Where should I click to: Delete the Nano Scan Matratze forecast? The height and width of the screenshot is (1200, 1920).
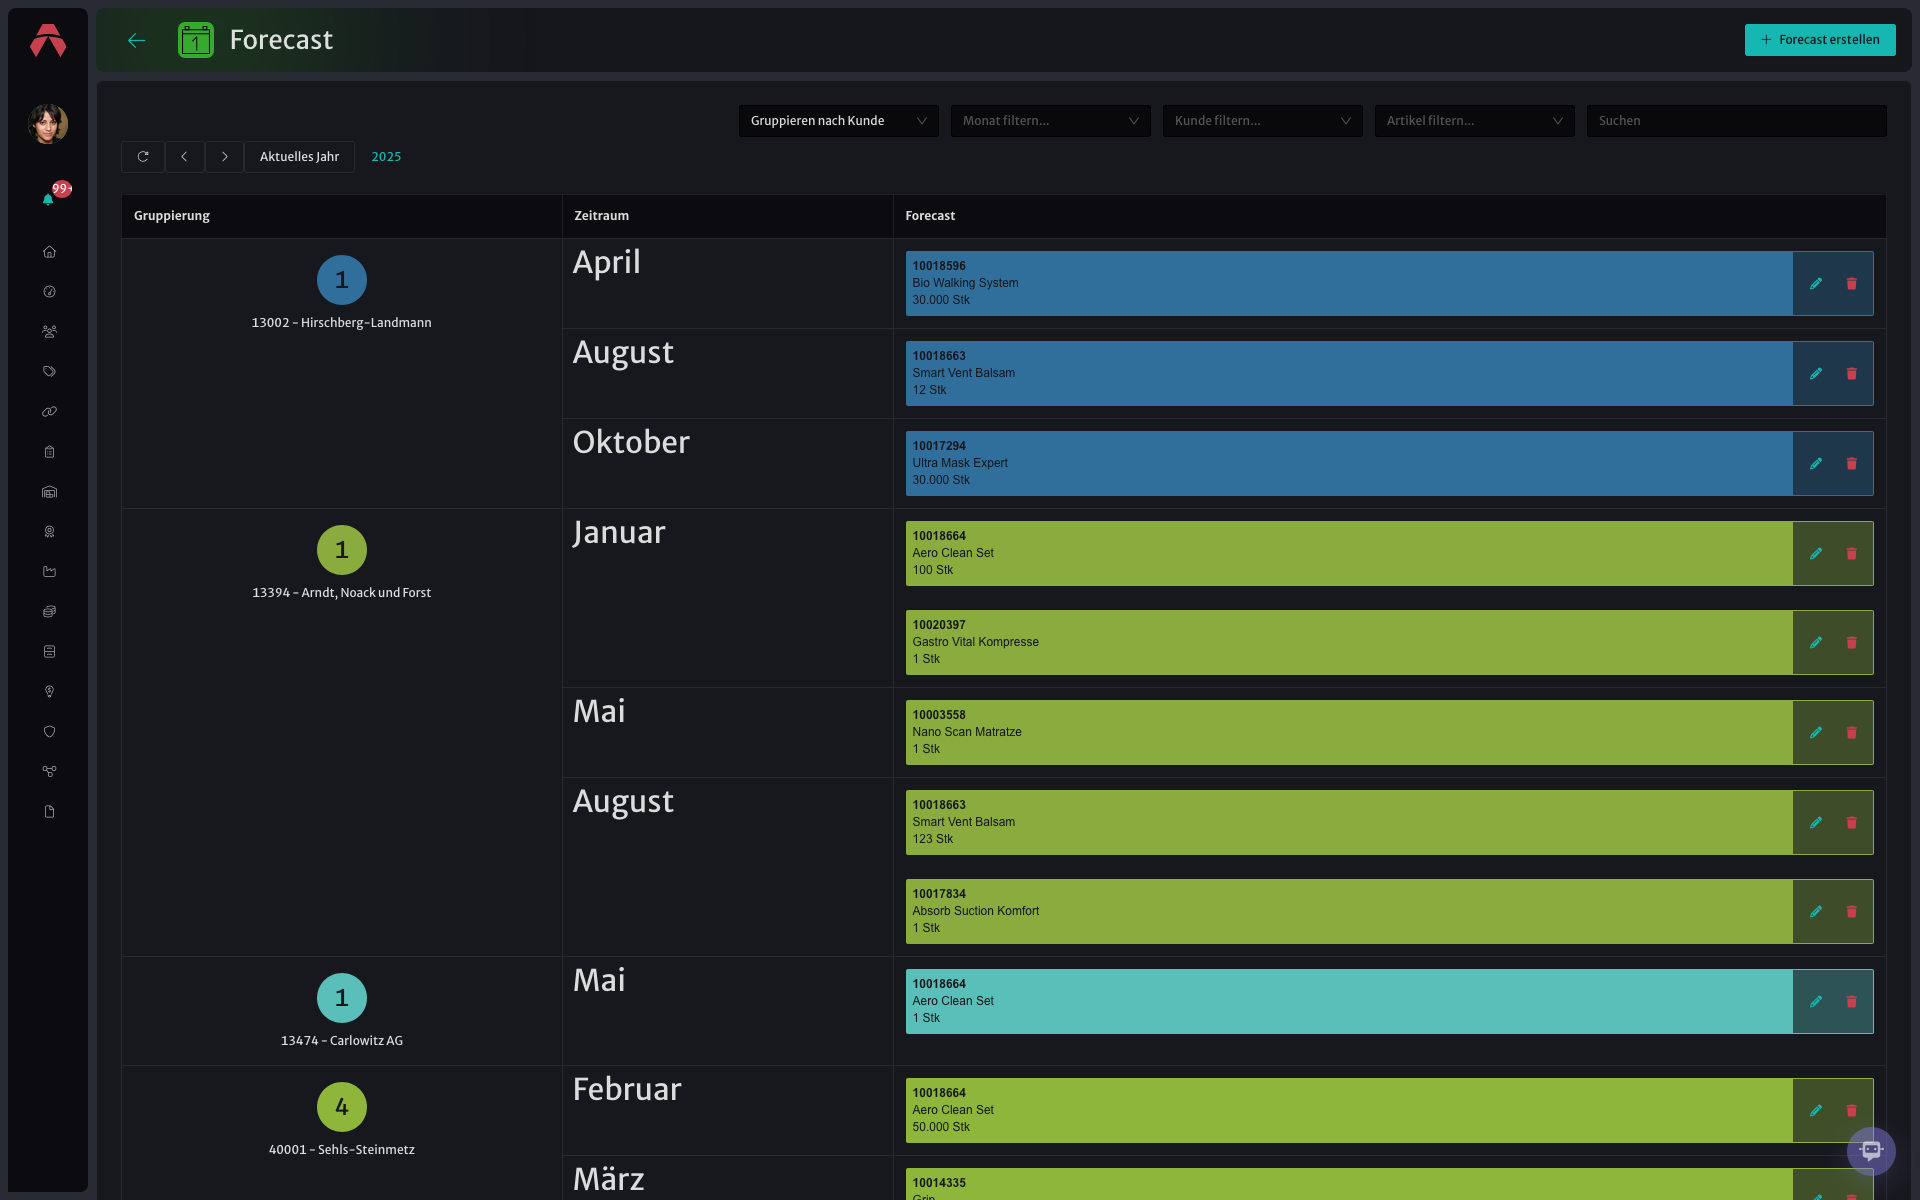coord(1851,733)
